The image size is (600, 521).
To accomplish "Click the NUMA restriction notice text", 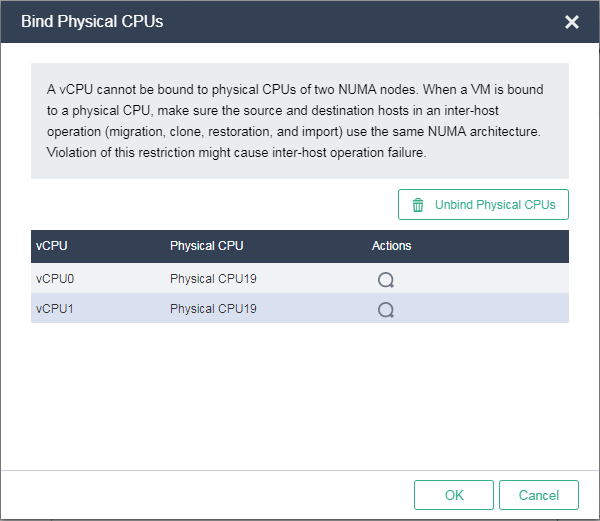I will tap(295, 121).
